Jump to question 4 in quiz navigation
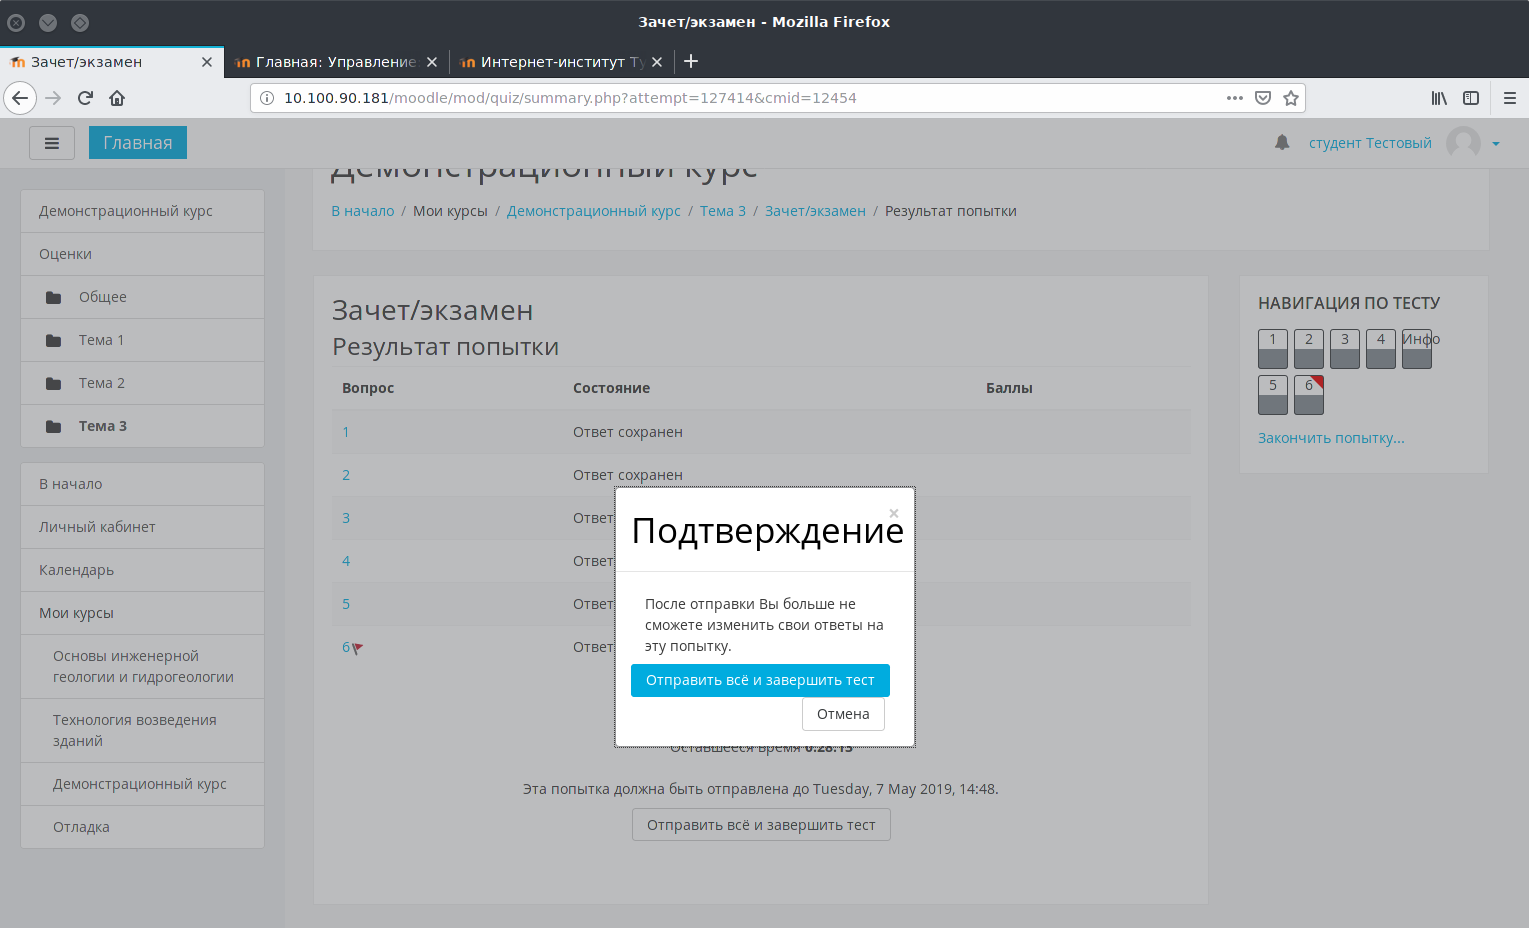Screen dimensions: 1529x928 (1381, 349)
